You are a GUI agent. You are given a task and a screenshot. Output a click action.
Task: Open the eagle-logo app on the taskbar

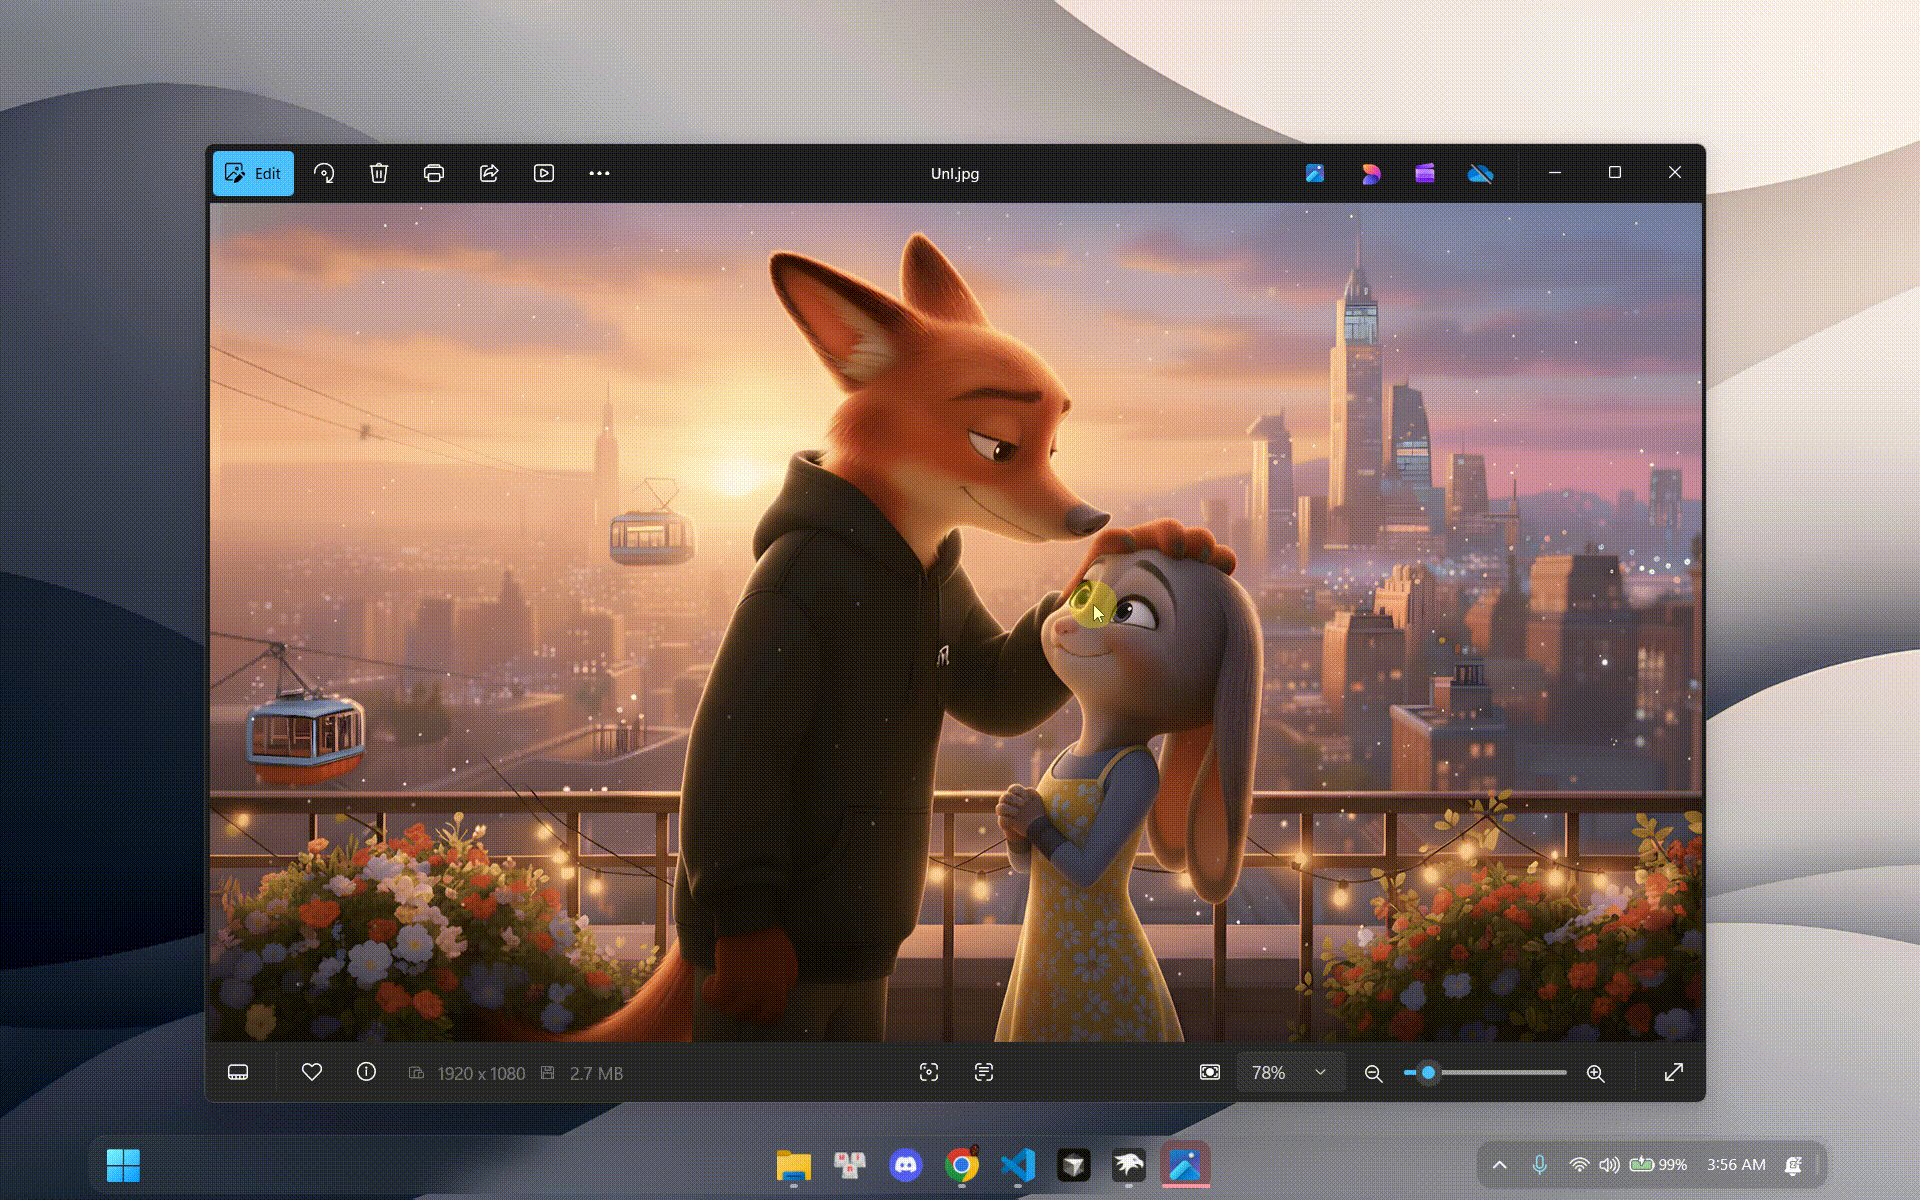(x=1129, y=1165)
